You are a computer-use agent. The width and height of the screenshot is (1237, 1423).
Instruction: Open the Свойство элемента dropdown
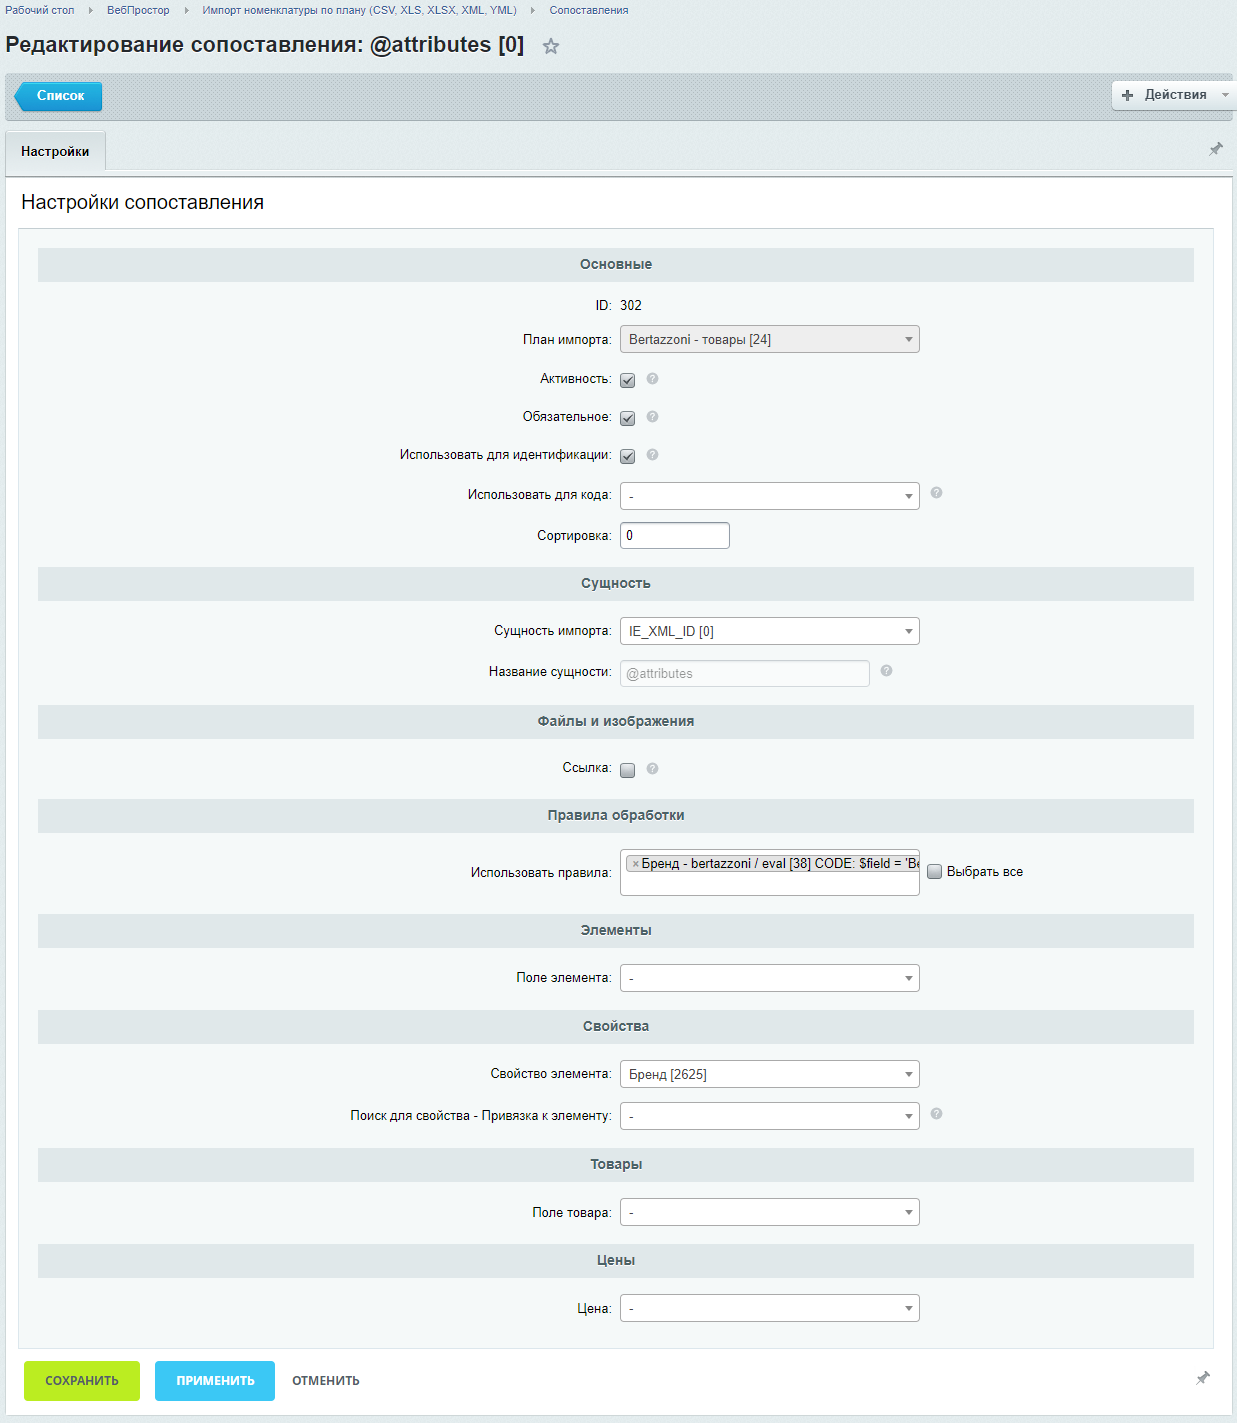pos(770,1074)
